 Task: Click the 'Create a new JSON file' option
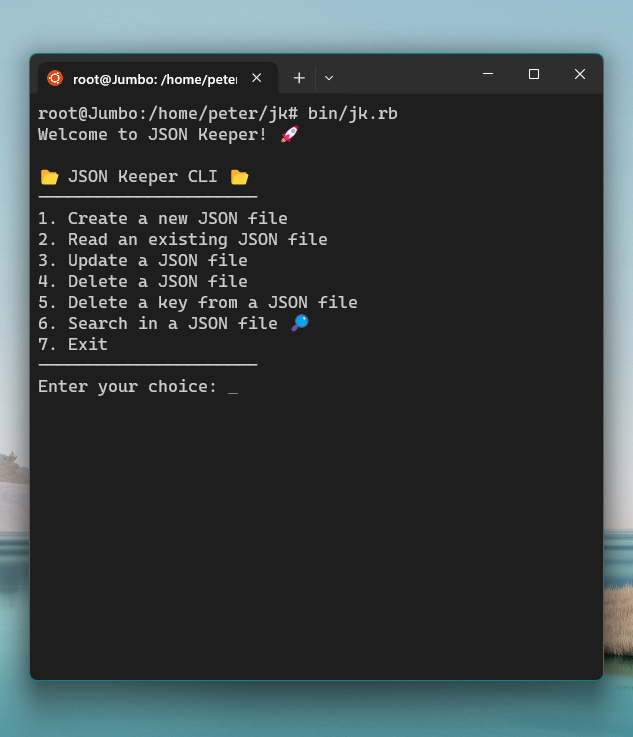coord(162,218)
